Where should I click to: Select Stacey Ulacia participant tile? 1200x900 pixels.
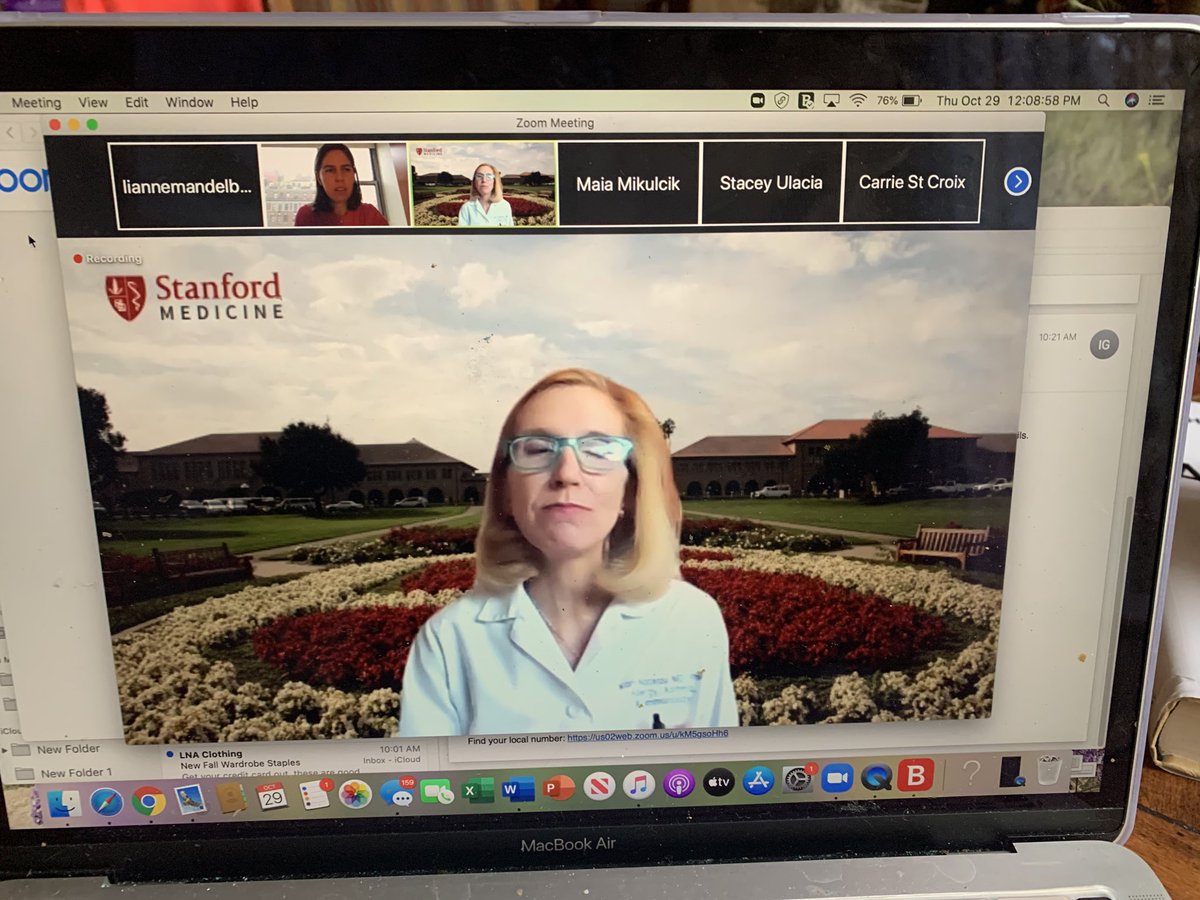771,182
